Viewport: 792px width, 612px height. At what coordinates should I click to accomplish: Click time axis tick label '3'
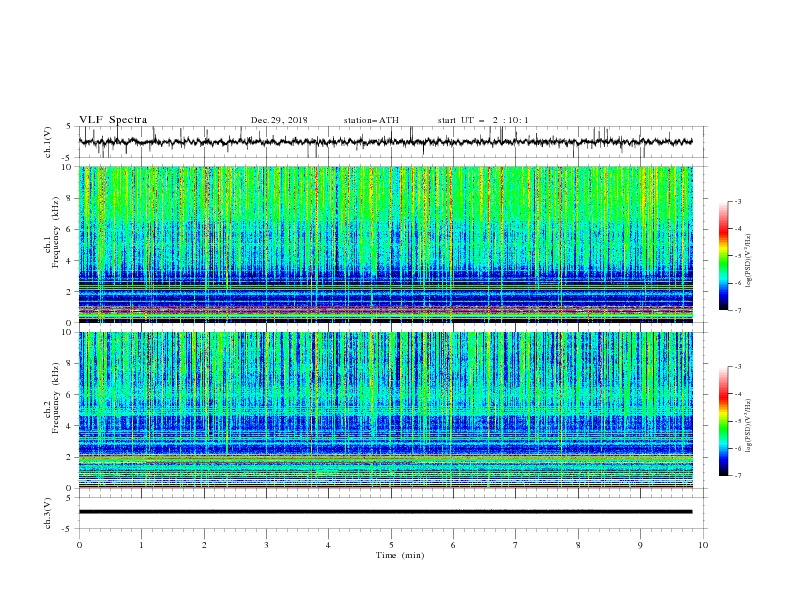pos(266,545)
